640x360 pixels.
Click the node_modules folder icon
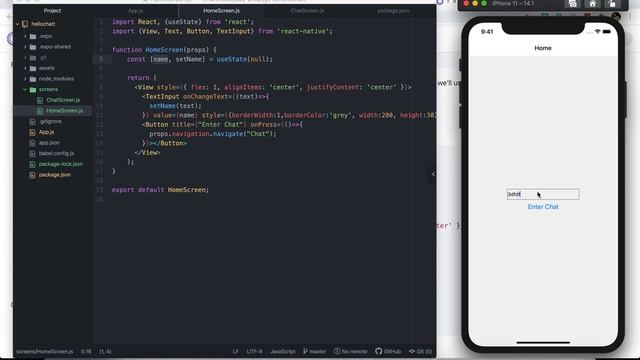pos(33,79)
